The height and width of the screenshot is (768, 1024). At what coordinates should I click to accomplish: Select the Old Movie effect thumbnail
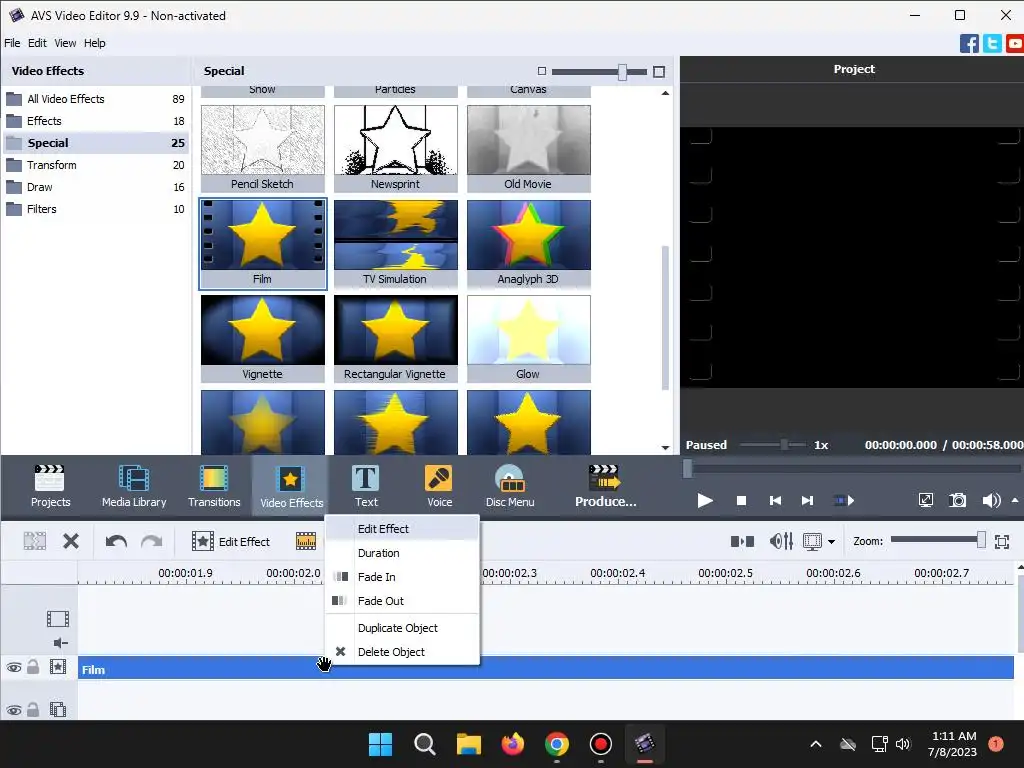528,148
